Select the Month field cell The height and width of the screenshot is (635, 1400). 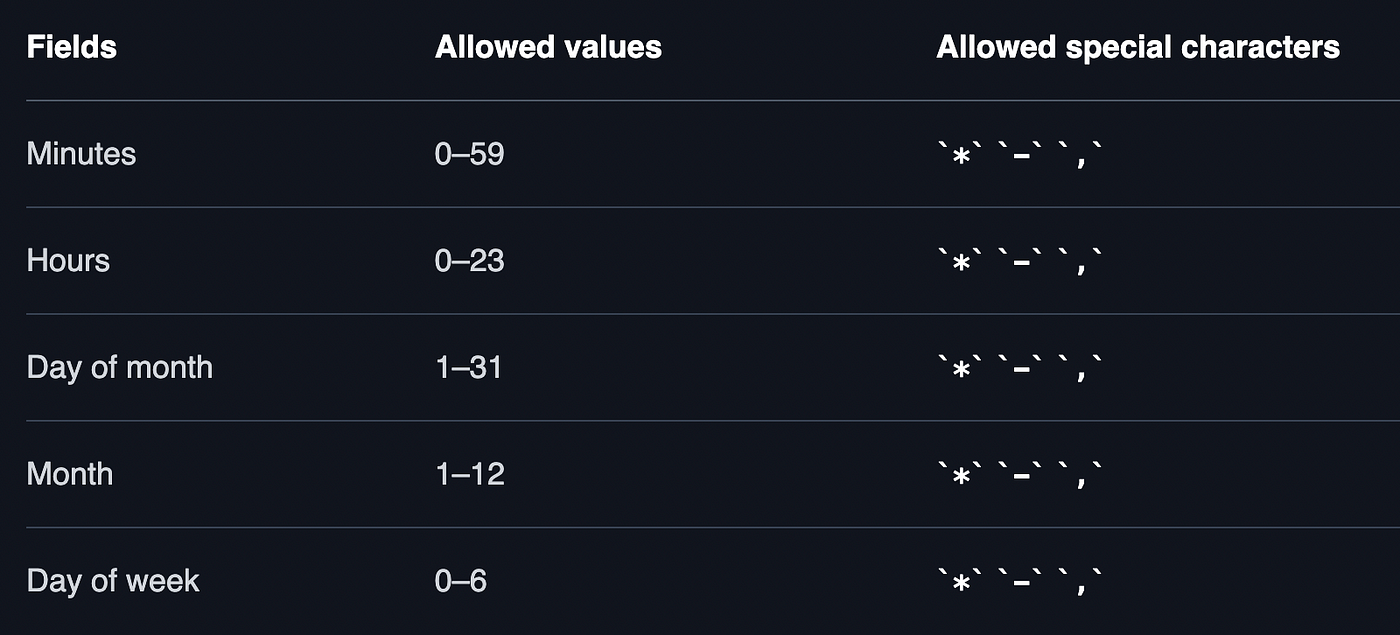[70, 474]
